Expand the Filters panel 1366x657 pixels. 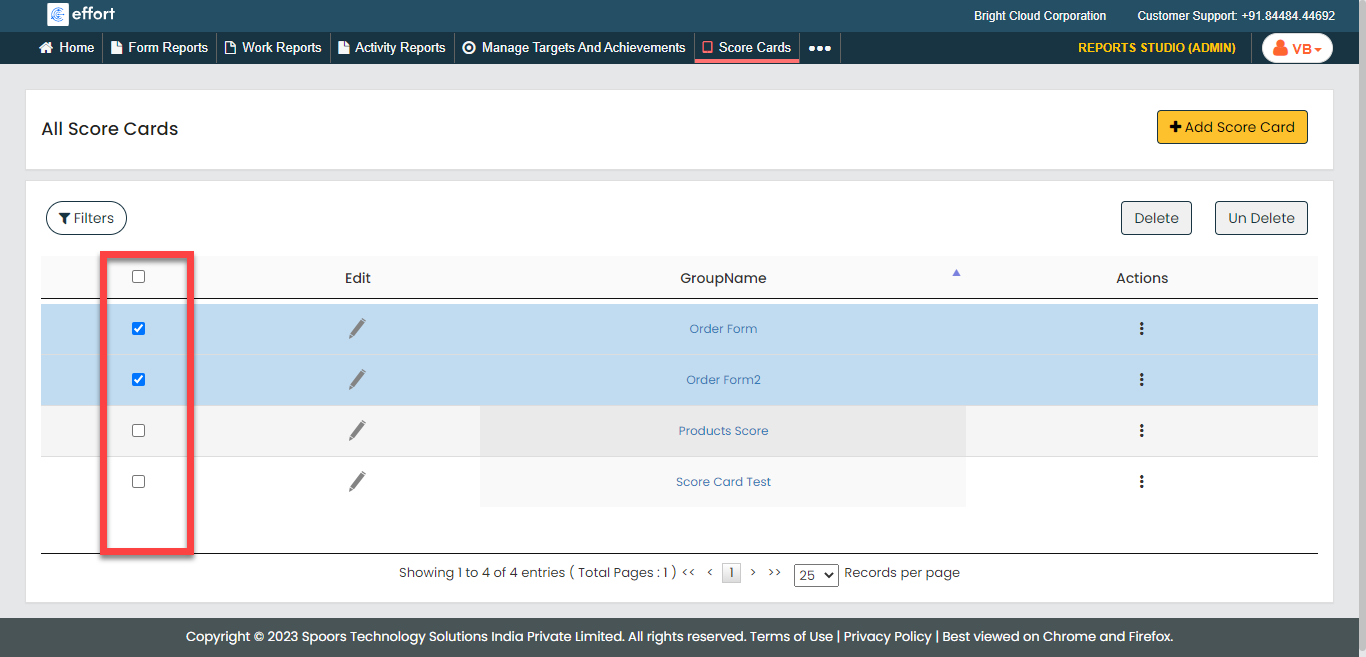coord(86,218)
